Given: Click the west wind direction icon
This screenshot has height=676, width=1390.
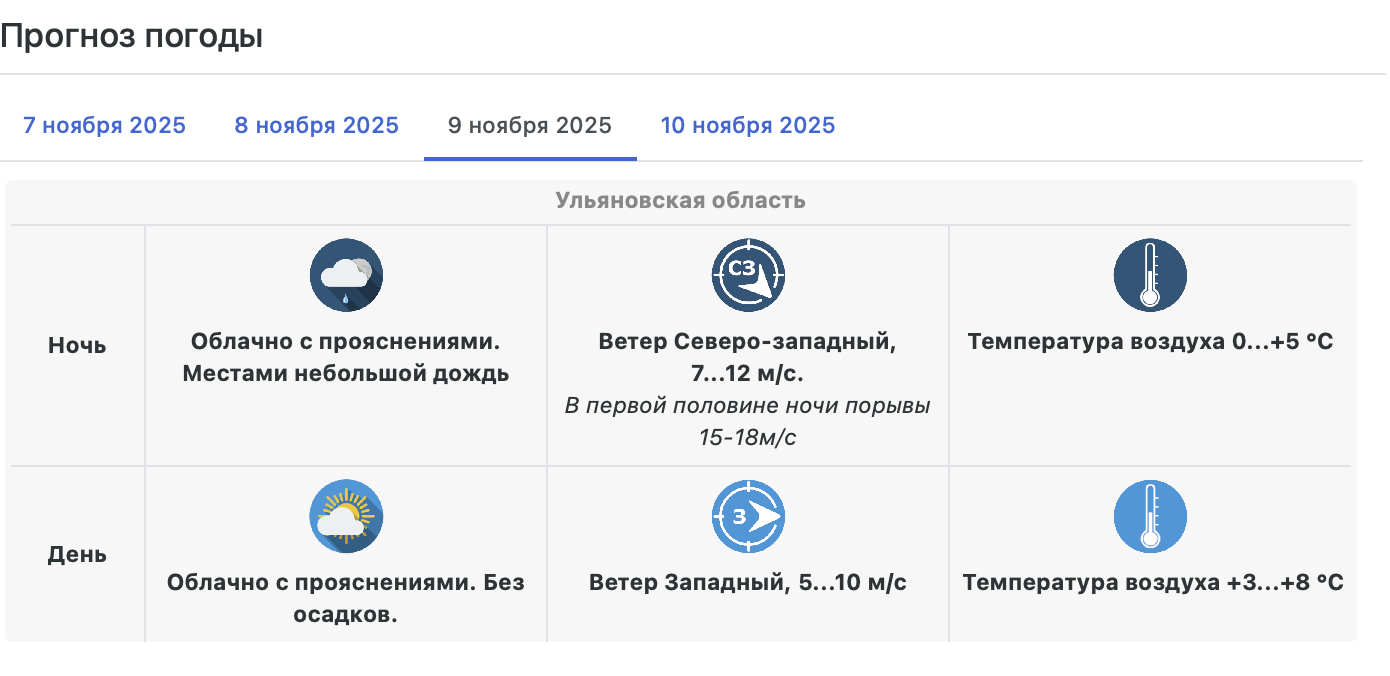Looking at the screenshot, I should pos(748,516).
